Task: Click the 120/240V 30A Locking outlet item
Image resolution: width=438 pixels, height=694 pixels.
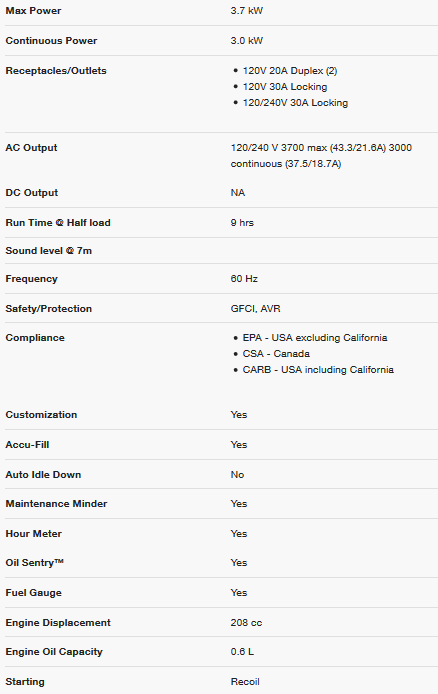Action: [295, 103]
